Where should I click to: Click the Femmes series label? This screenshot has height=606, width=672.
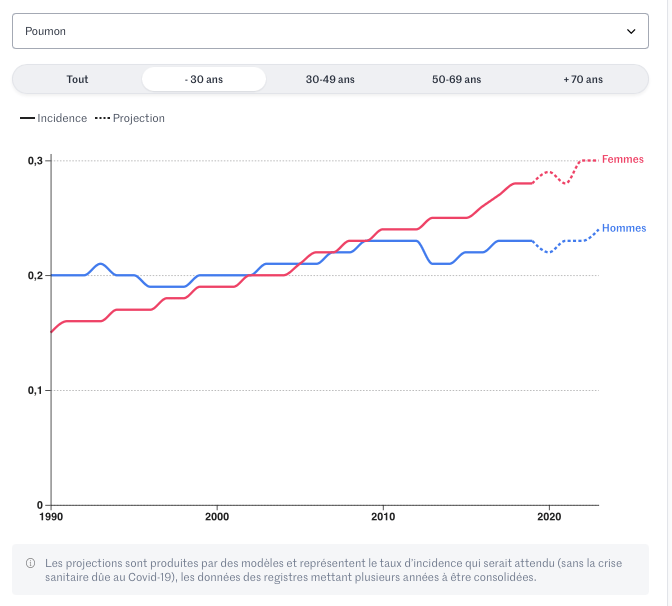pyautogui.click(x=622, y=160)
